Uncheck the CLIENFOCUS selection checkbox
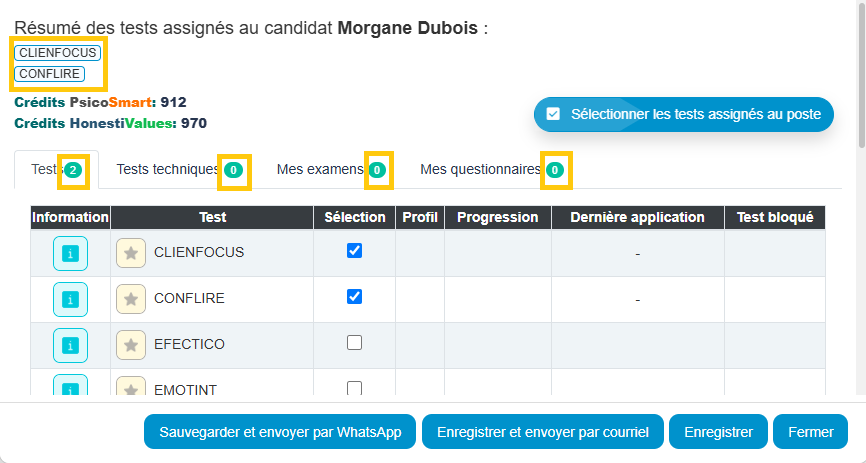The image size is (866, 463). pyautogui.click(x=355, y=251)
